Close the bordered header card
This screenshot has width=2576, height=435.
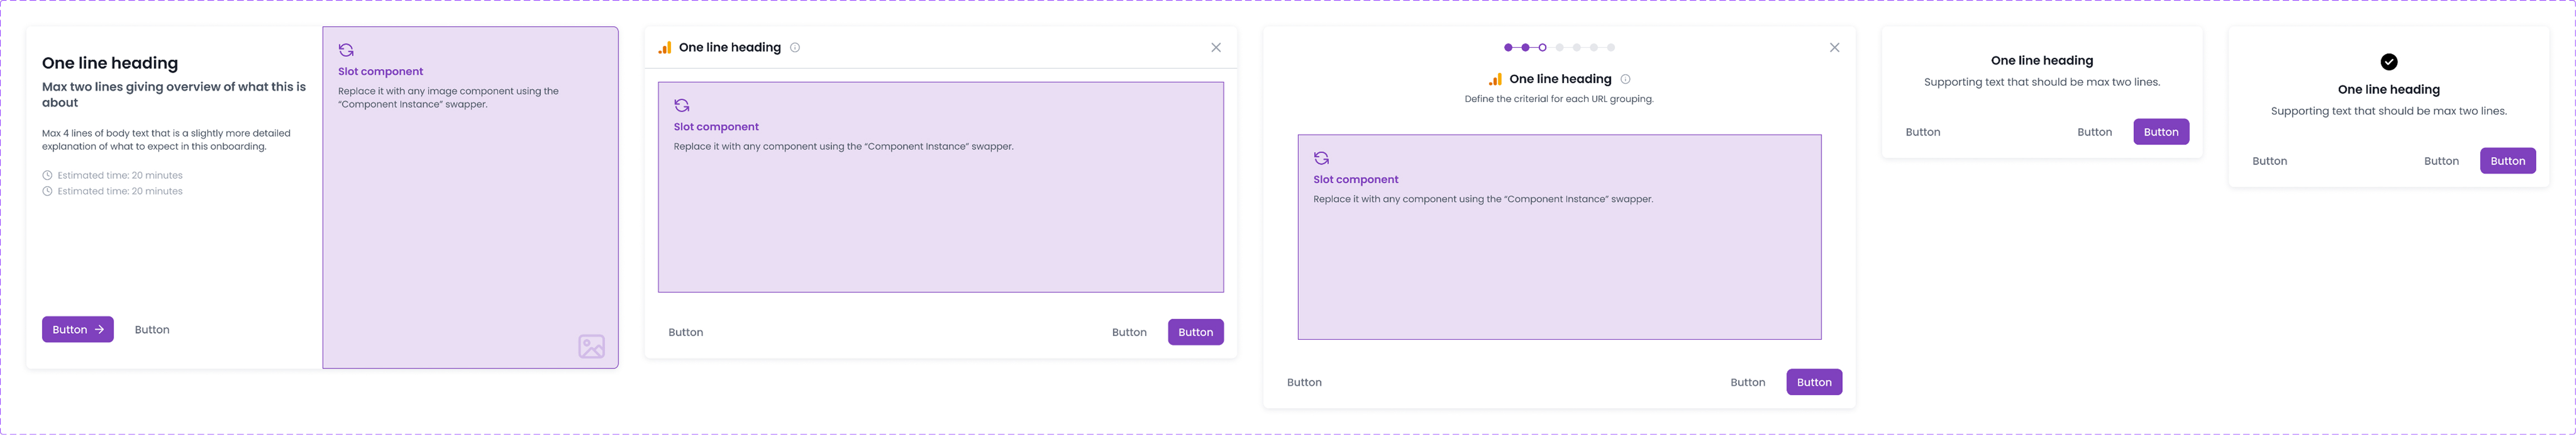(1216, 47)
